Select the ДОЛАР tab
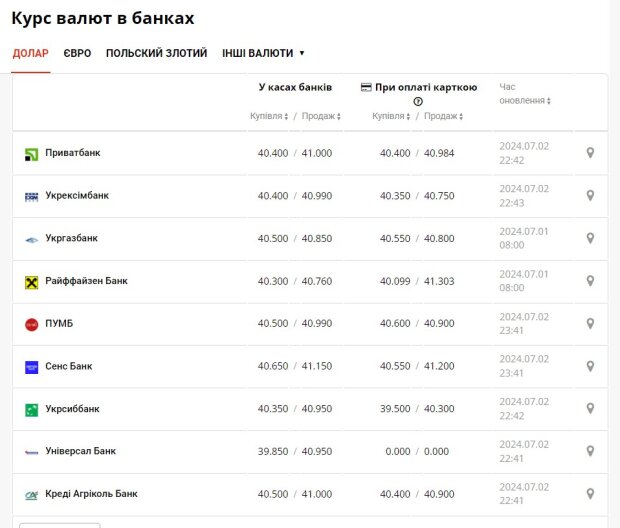This screenshot has width=620, height=528. click(x=30, y=53)
